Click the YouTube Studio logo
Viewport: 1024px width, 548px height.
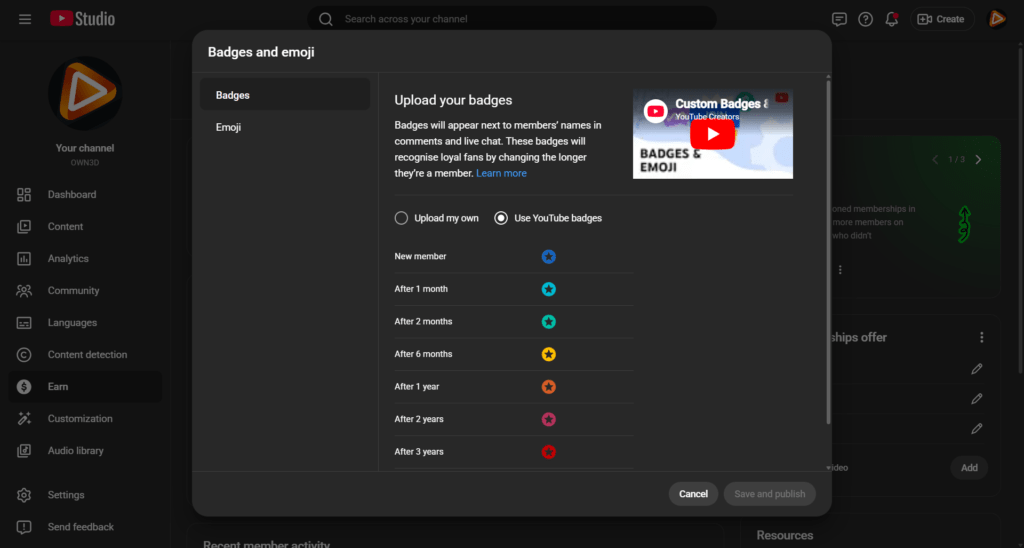[x=82, y=19]
